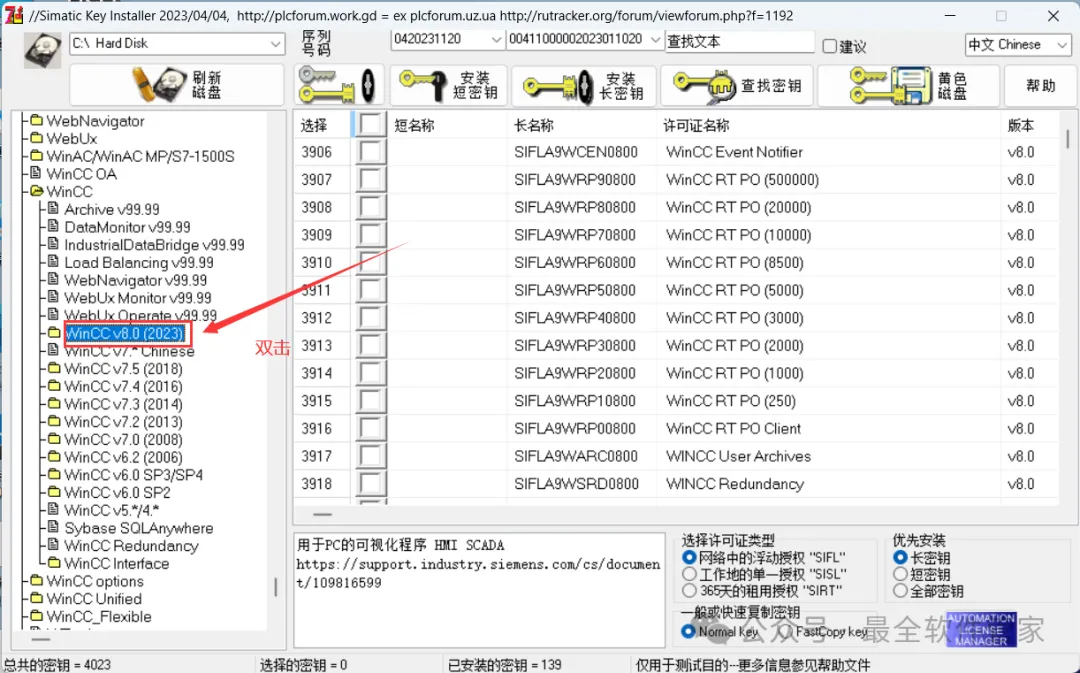
Task: Check the box for row 3907
Action: 371,180
